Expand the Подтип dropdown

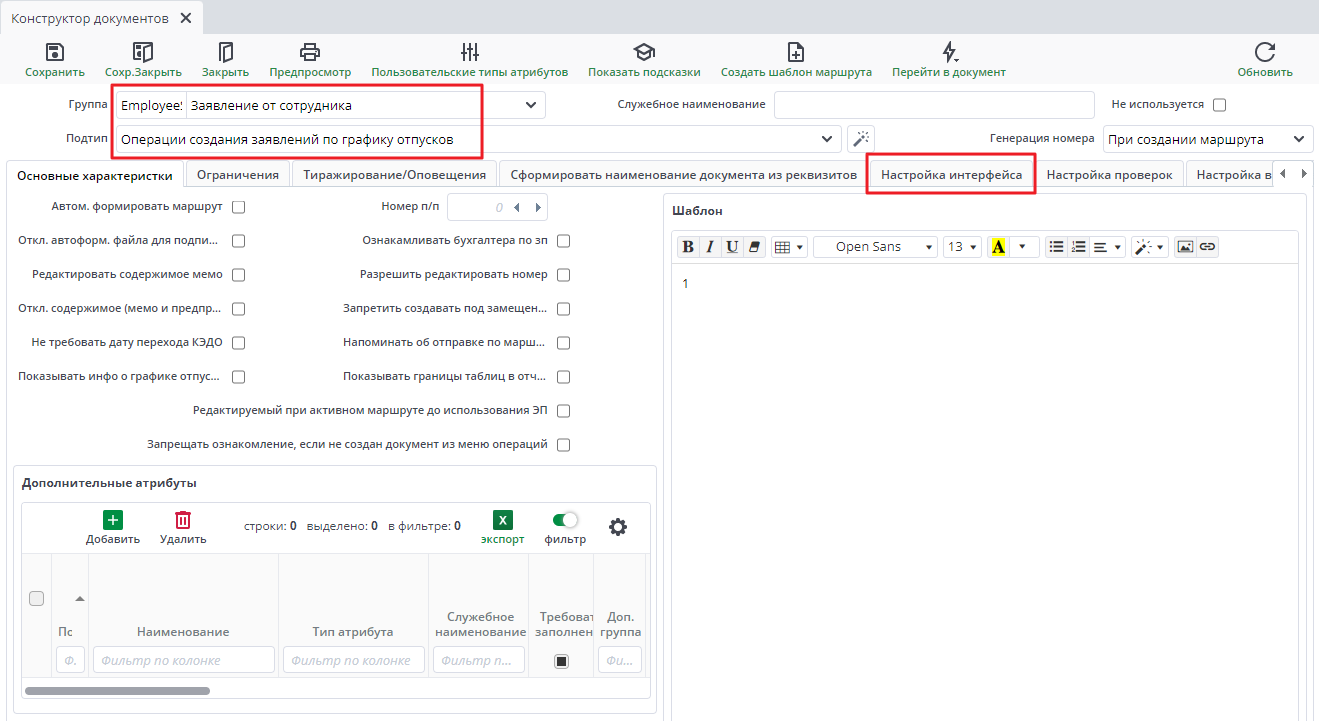(x=827, y=139)
